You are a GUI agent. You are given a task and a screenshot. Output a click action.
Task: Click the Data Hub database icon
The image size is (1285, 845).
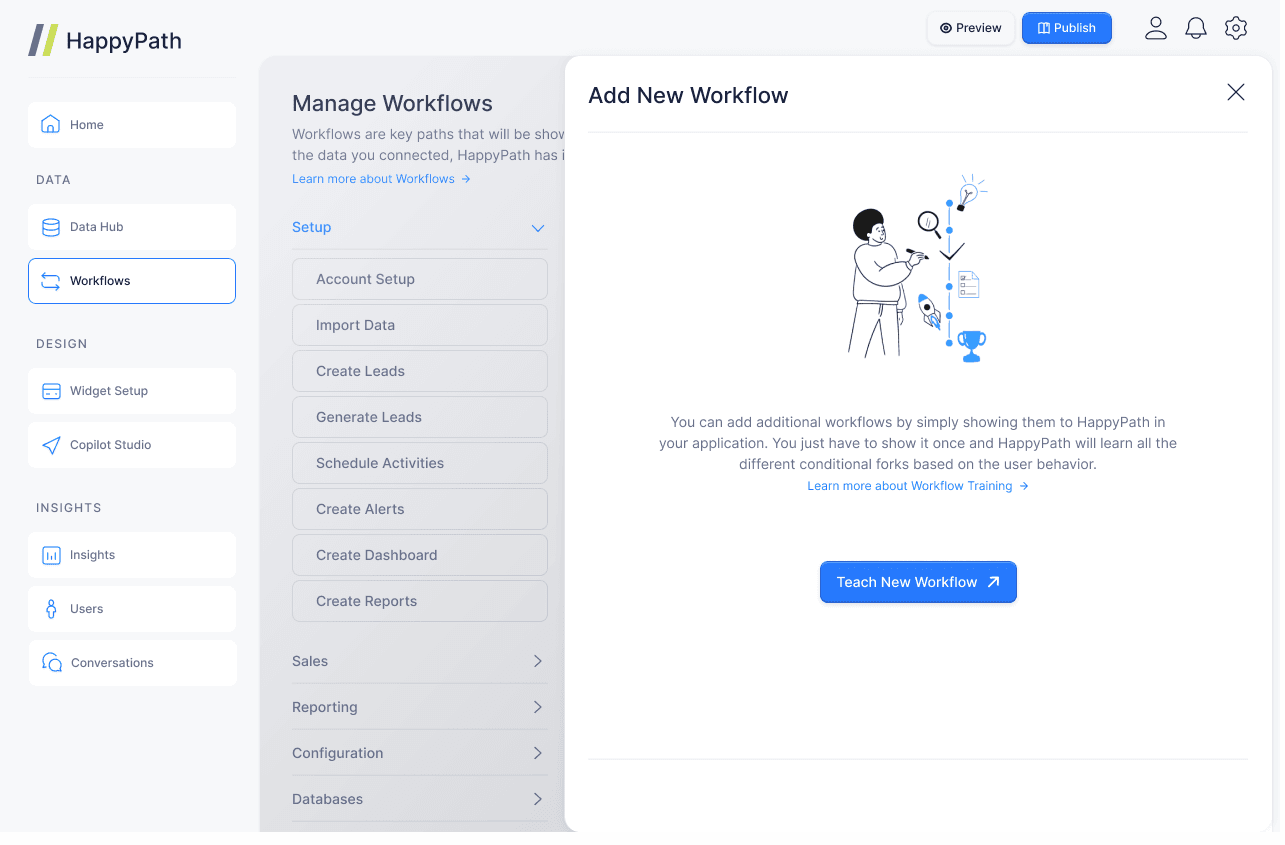point(50,227)
